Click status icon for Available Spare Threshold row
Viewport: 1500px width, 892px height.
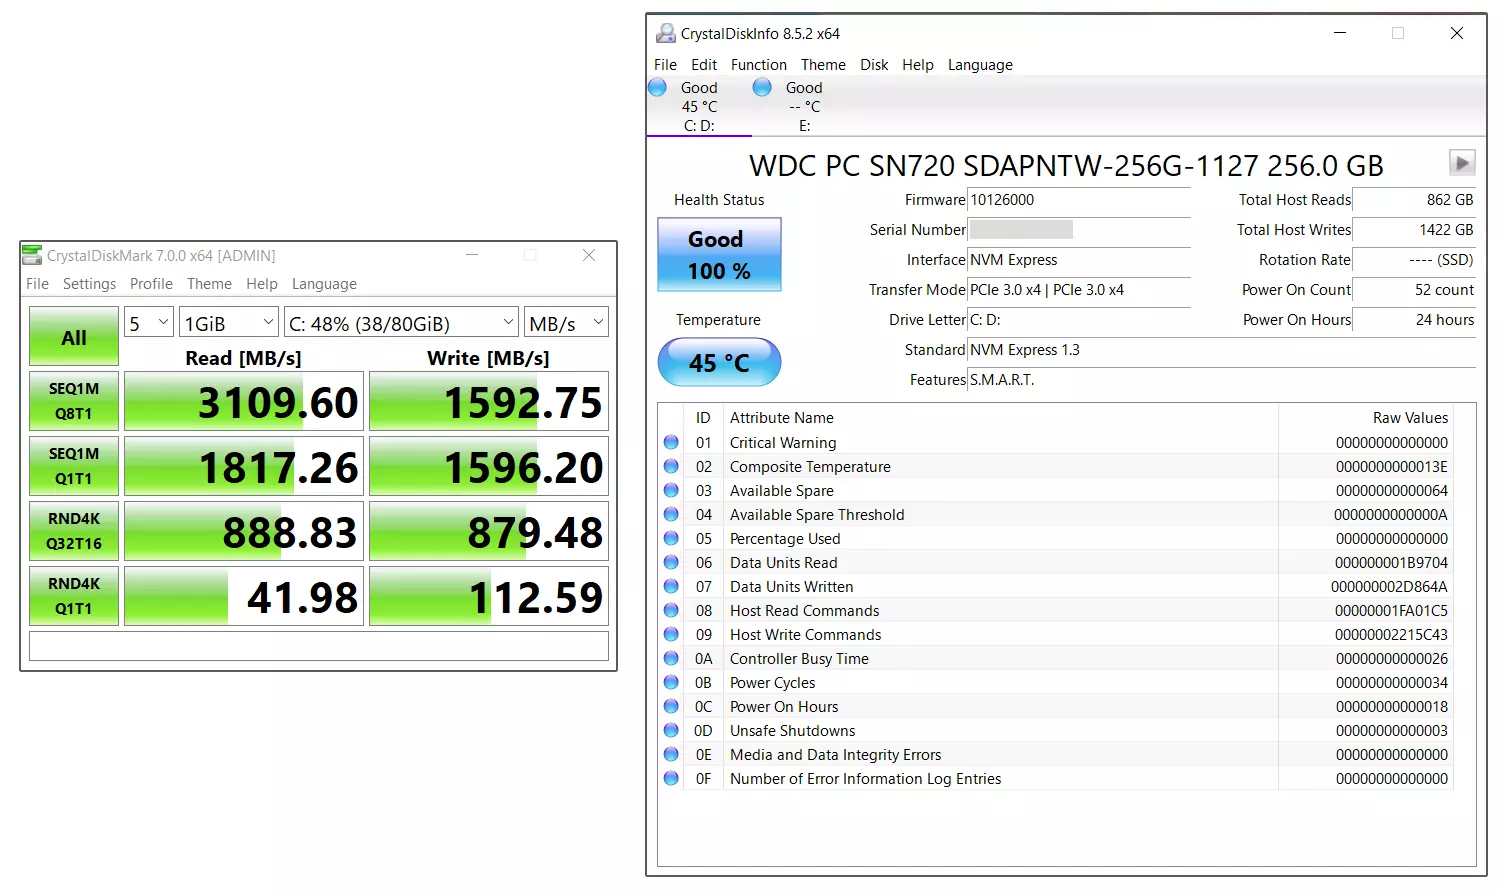[671, 514]
